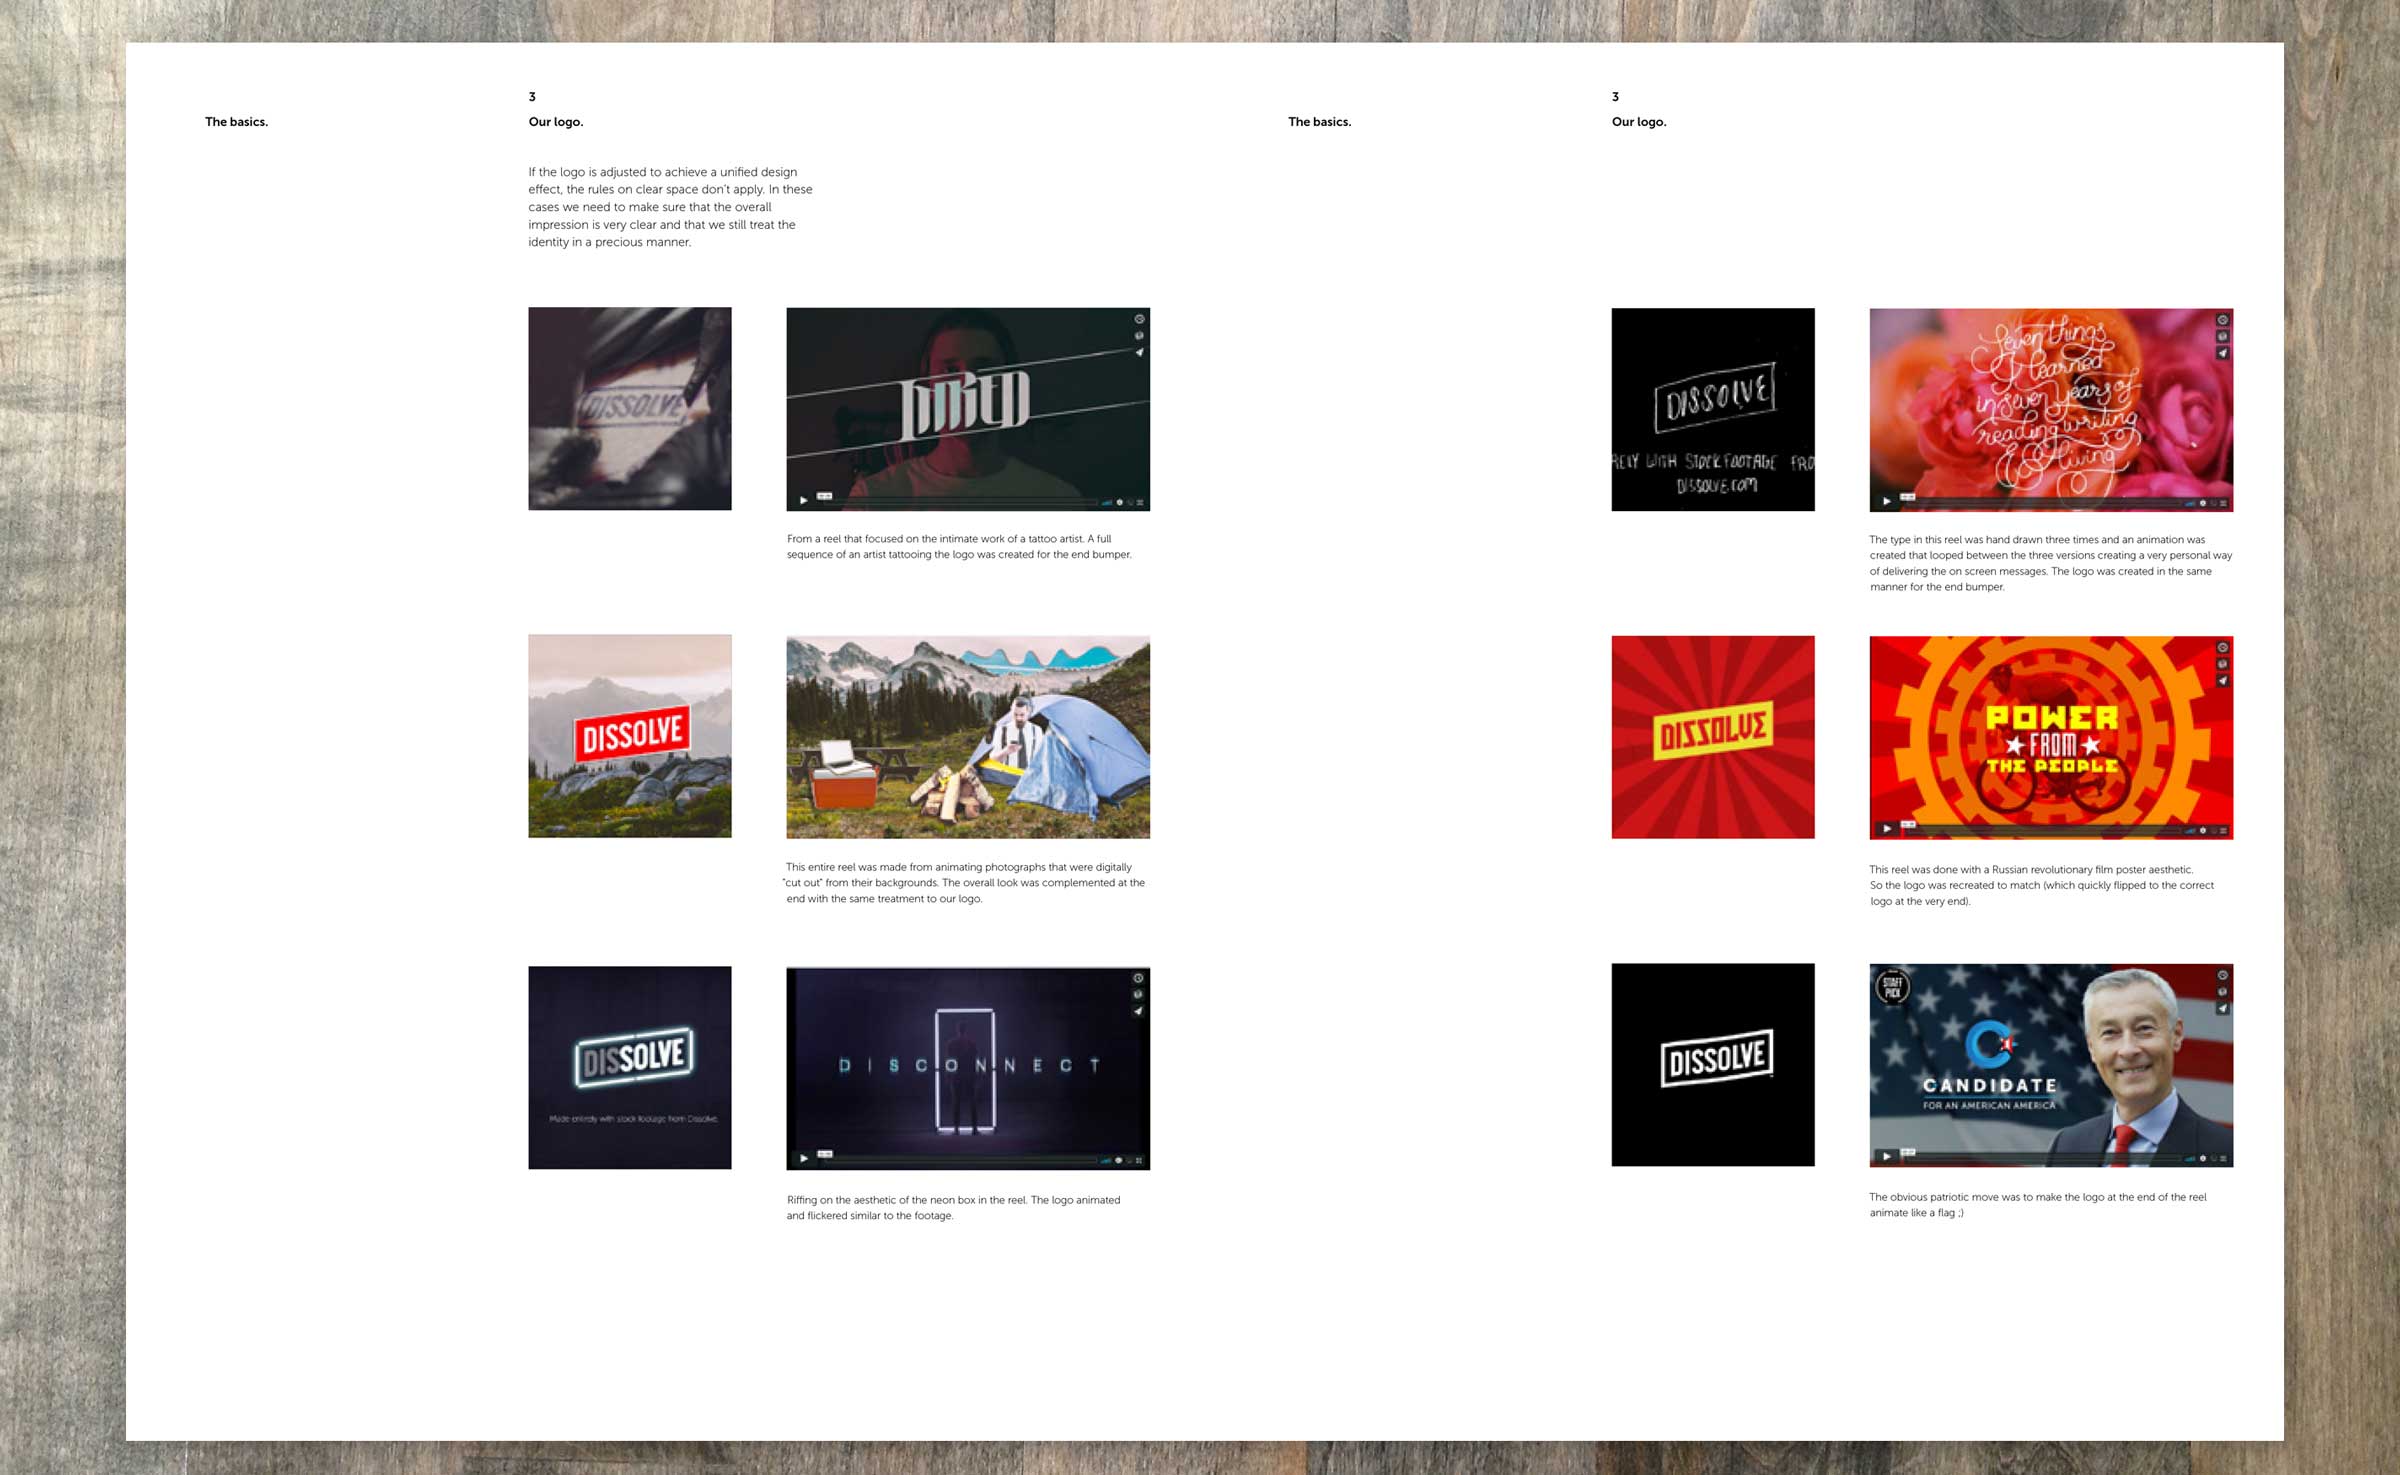2400x1475 pixels.
Task: Select the red Dissolve mountain logo thumbnail
Action: 630,736
